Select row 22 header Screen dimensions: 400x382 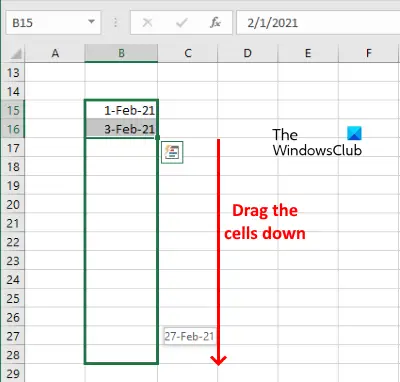coord(13,242)
